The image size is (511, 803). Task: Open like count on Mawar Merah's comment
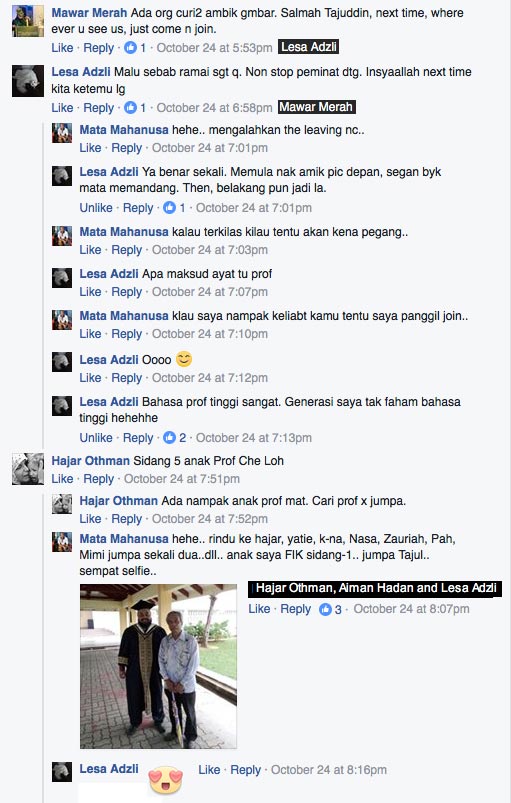[x=136, y=48]
